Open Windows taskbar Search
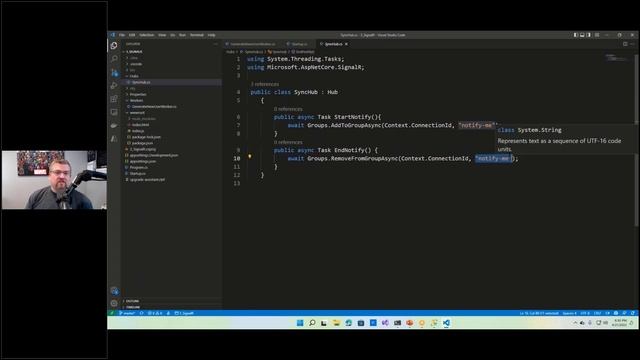Viewport: 640px width, 360px height. 312,323
